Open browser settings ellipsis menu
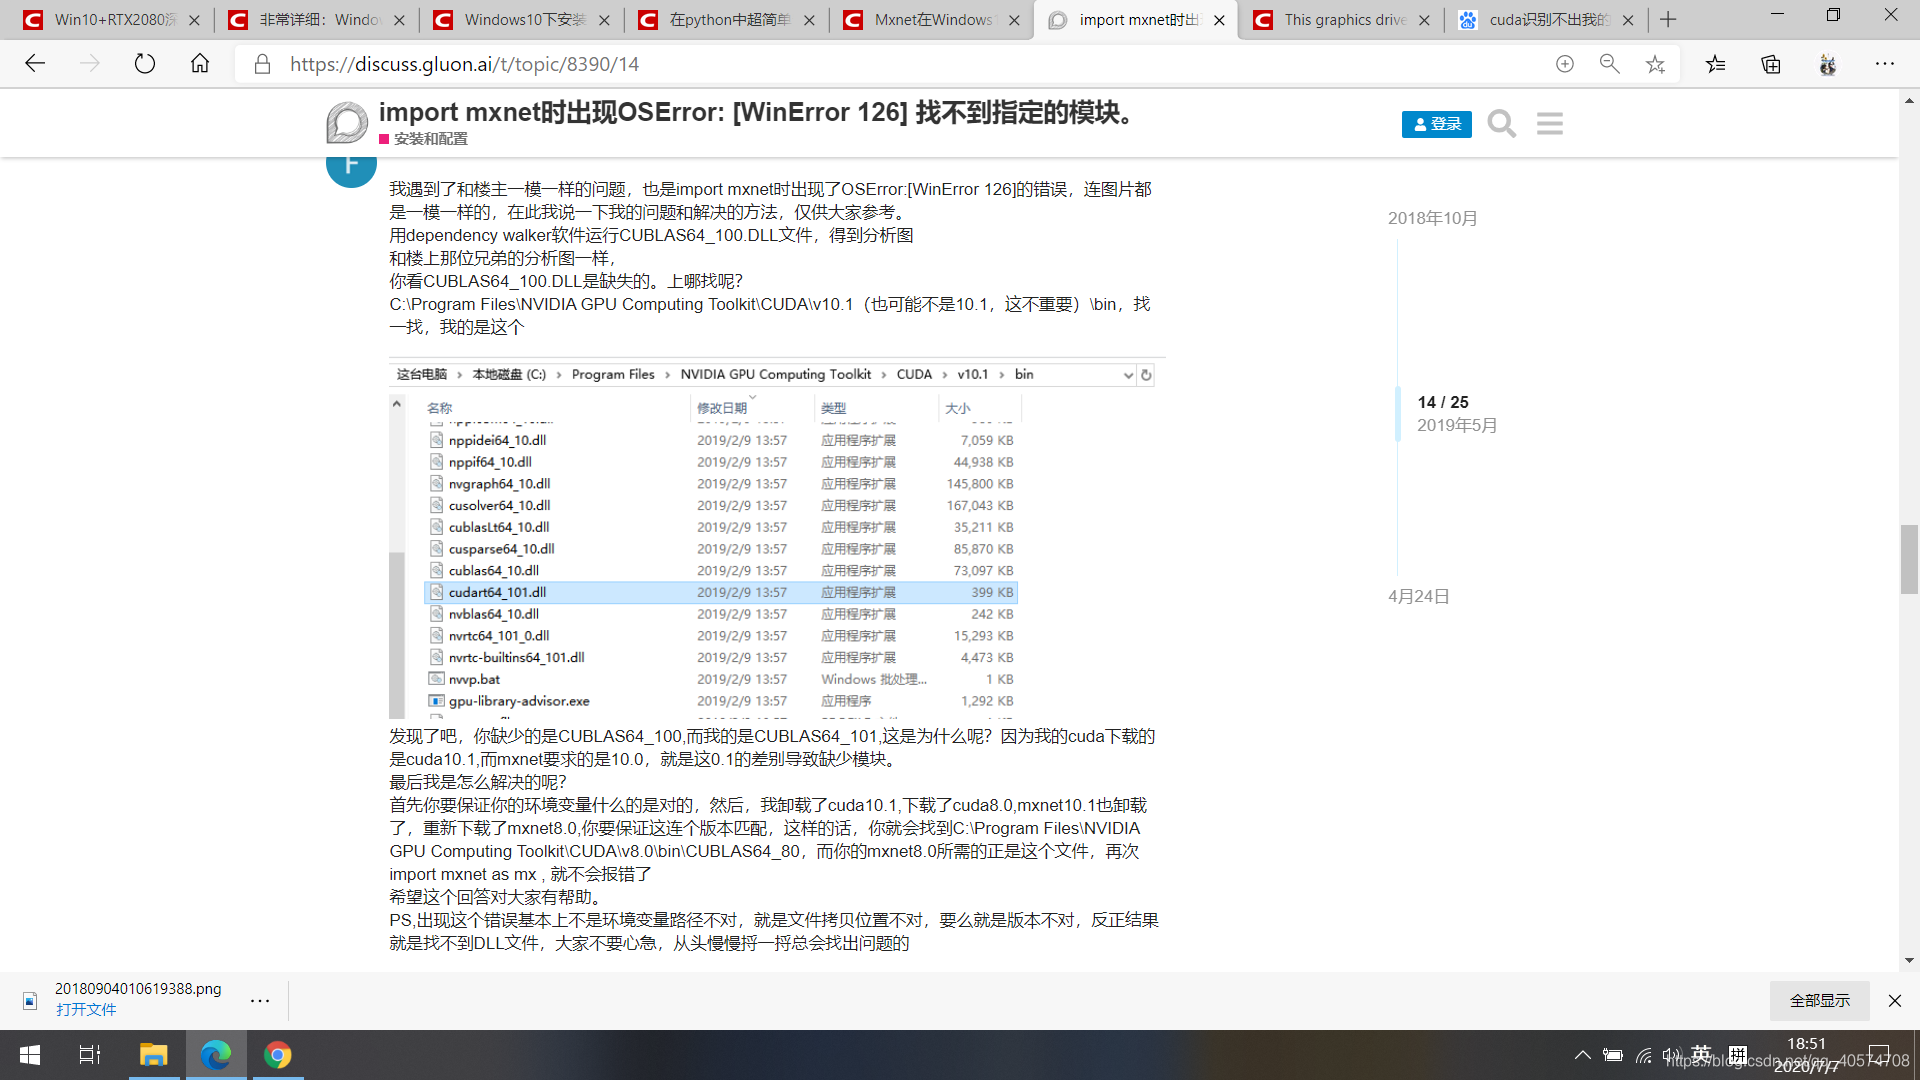The height and width of the screenshot is (1080, 1920). click(x=1884, y=64)
